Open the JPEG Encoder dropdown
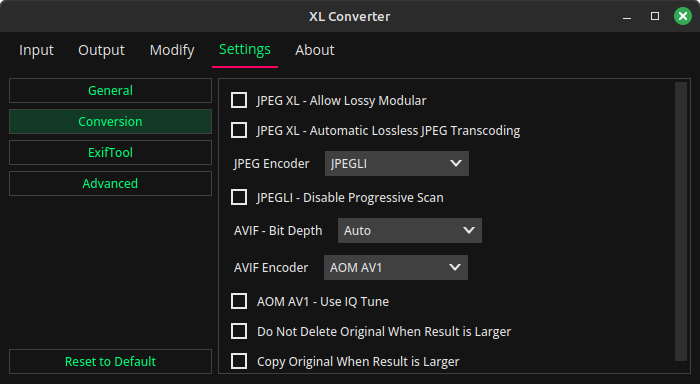The height and width of the screenshot is (384, 700). tap(396, 163)
